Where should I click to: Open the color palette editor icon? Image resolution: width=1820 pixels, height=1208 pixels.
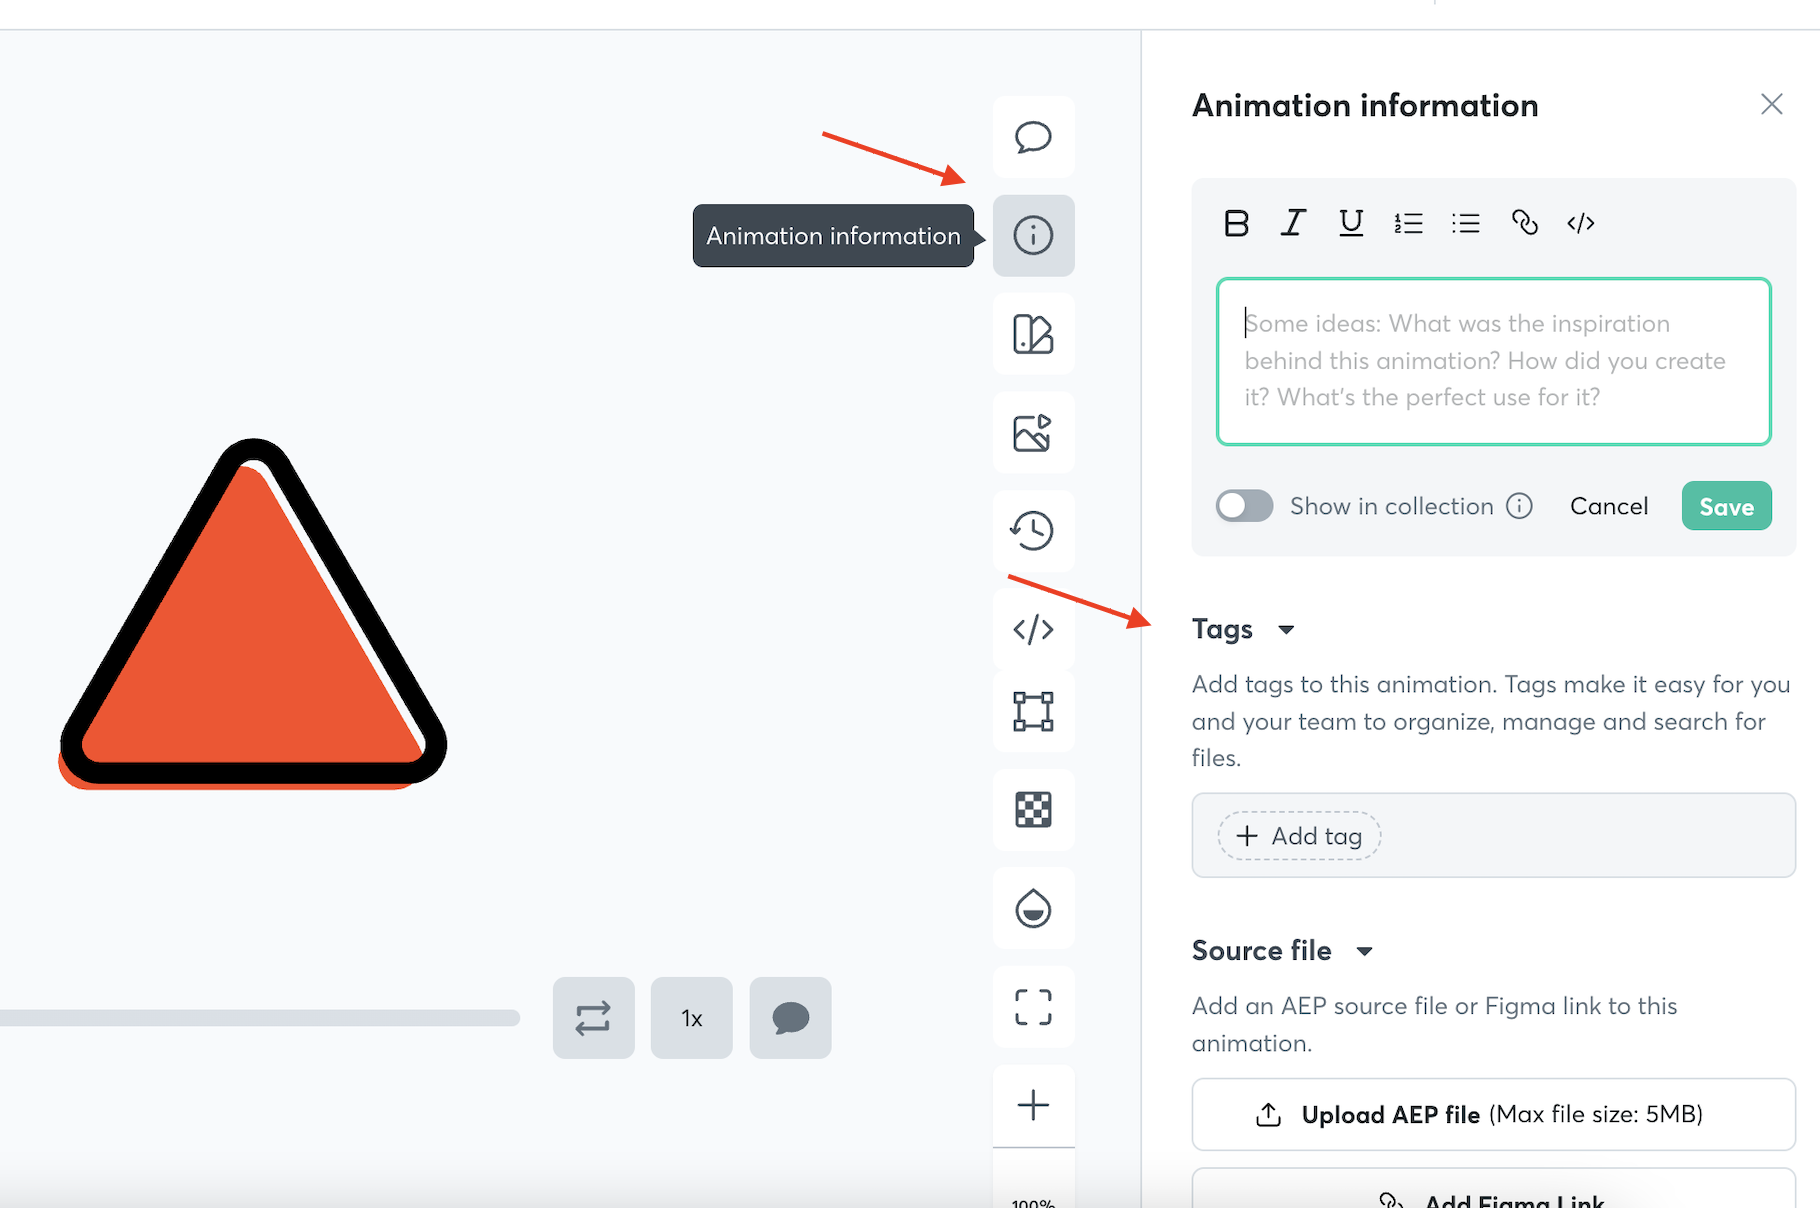[x=1033, y=334]
